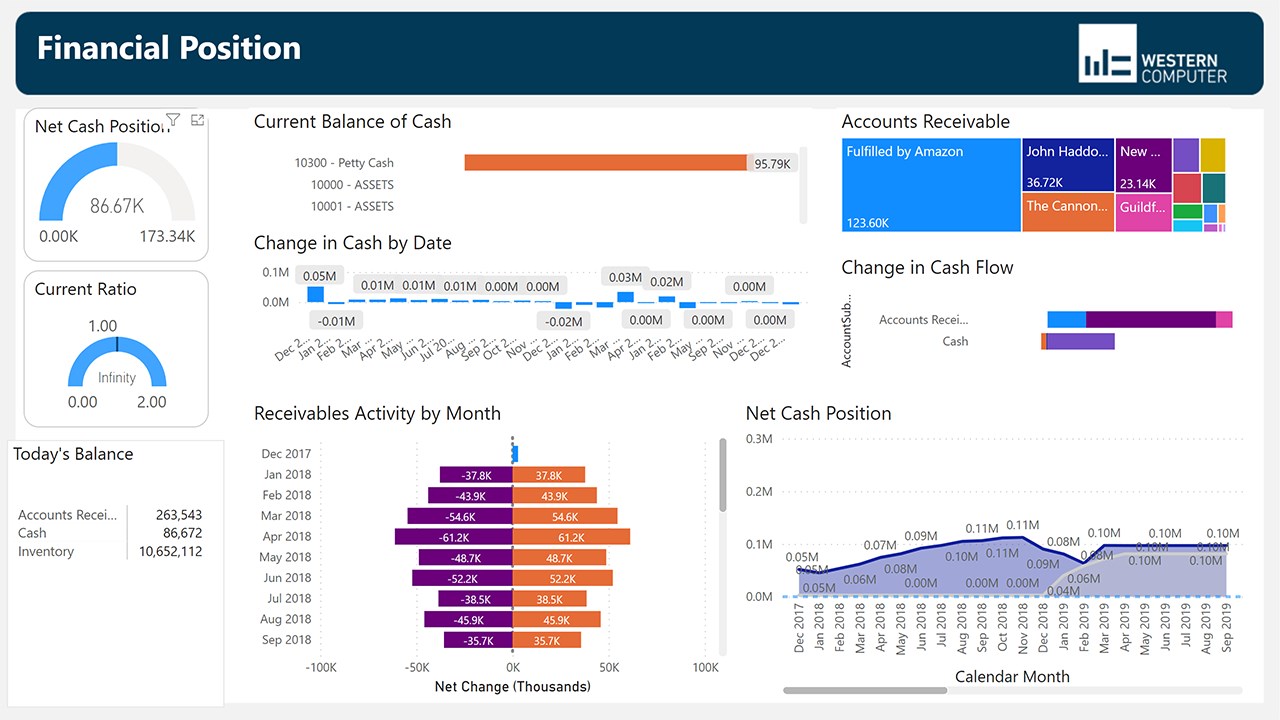This screenshot has width=1280, height=720.
Task: Select the 54.6K orange bar for Mar 2018
Action: coord(565,516)
